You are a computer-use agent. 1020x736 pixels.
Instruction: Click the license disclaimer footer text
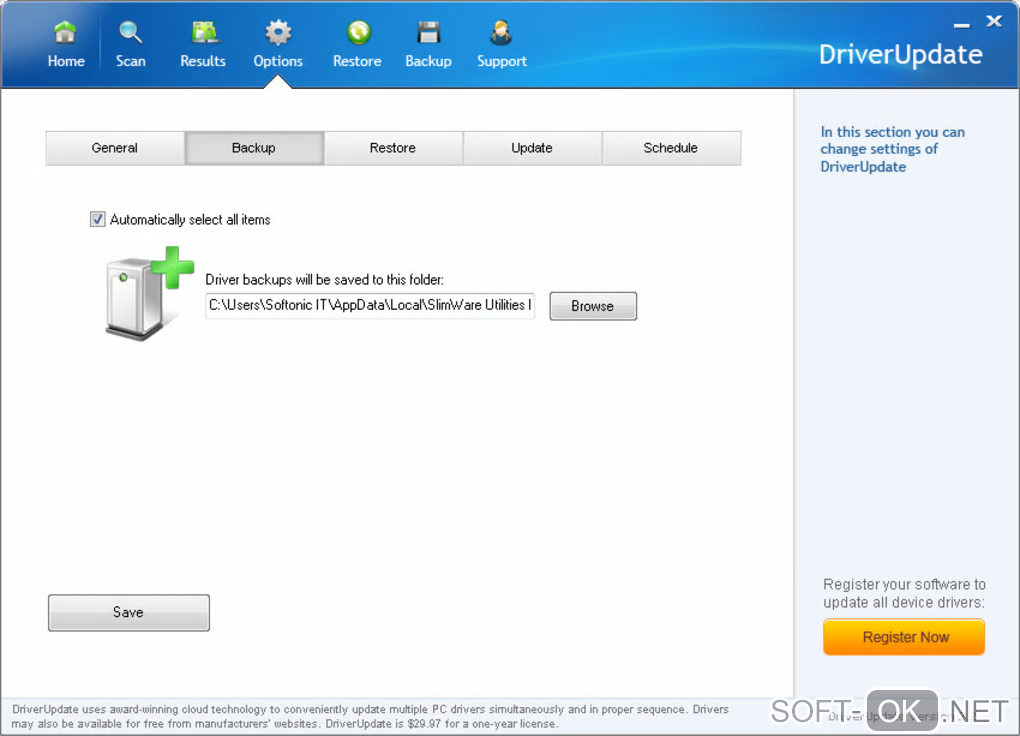pos(369,716)
